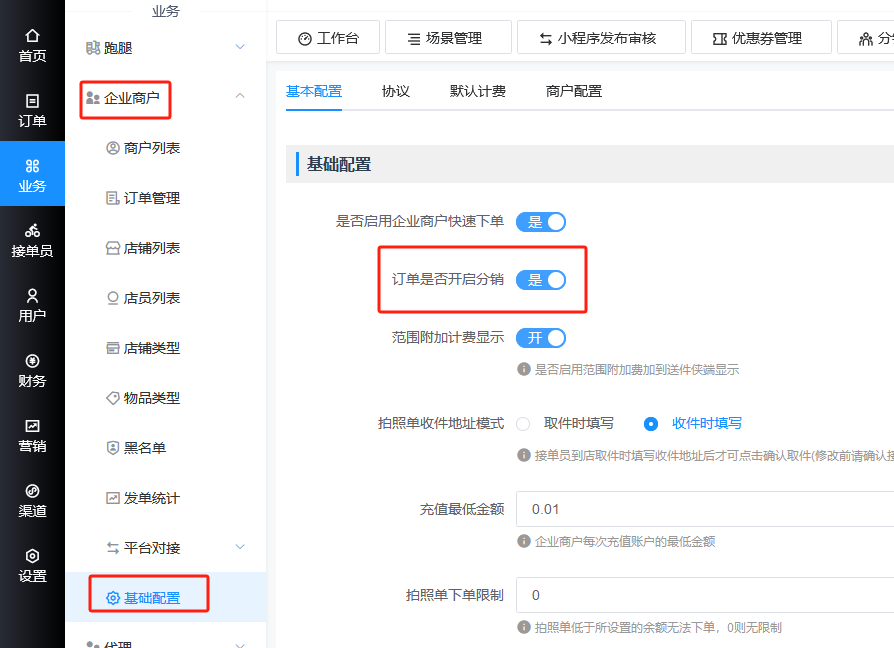Switch to the 默认计费 tab
This screenshot has height=648, width=894.
pyautogui.click(x=478, y=91)
